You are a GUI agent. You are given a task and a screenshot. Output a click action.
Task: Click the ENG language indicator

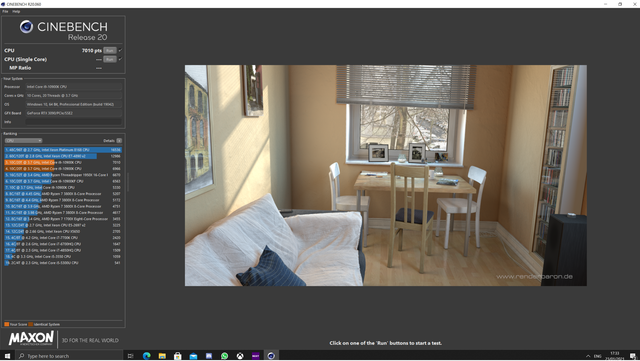pyautogui.click(x=598, y=356)
